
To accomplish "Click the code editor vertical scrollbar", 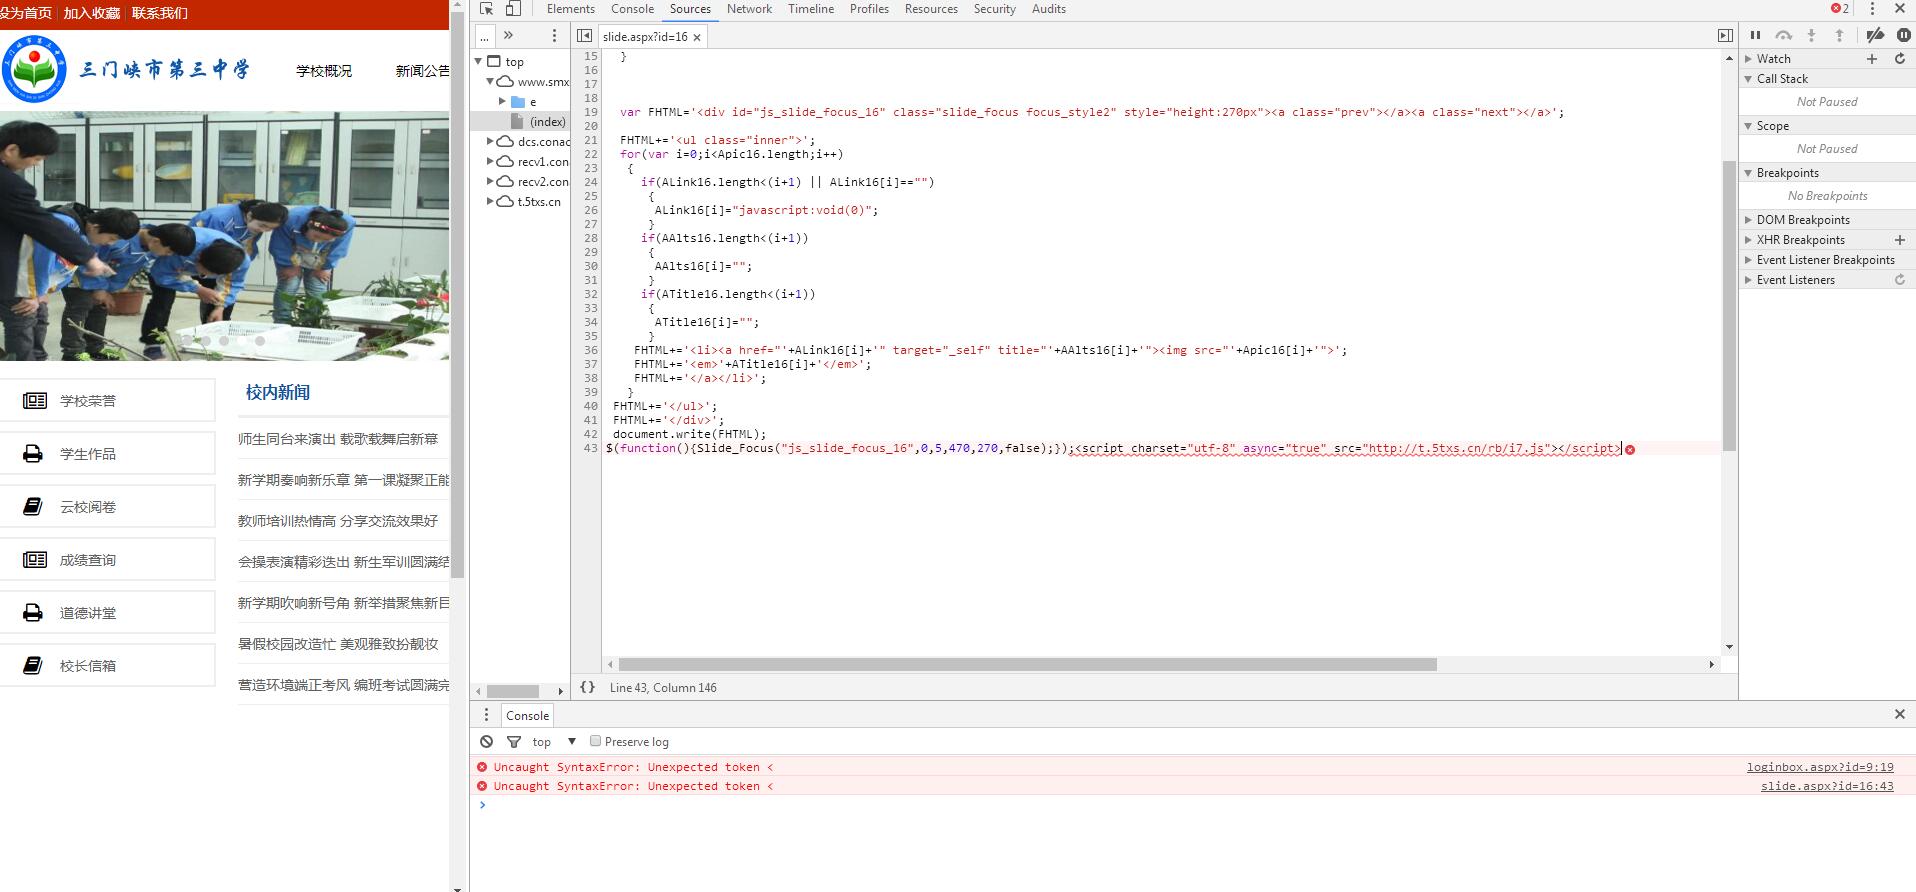I will pos(1729,305).
